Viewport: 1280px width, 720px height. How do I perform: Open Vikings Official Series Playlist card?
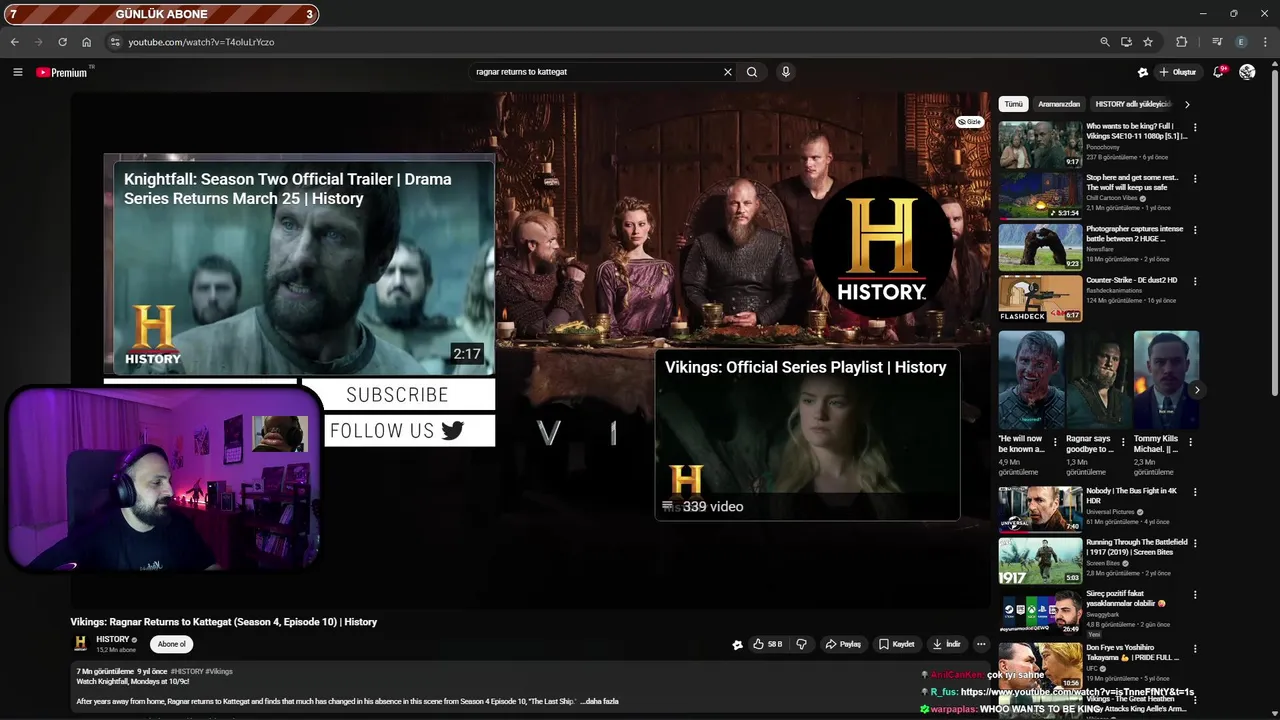point(807,434)
